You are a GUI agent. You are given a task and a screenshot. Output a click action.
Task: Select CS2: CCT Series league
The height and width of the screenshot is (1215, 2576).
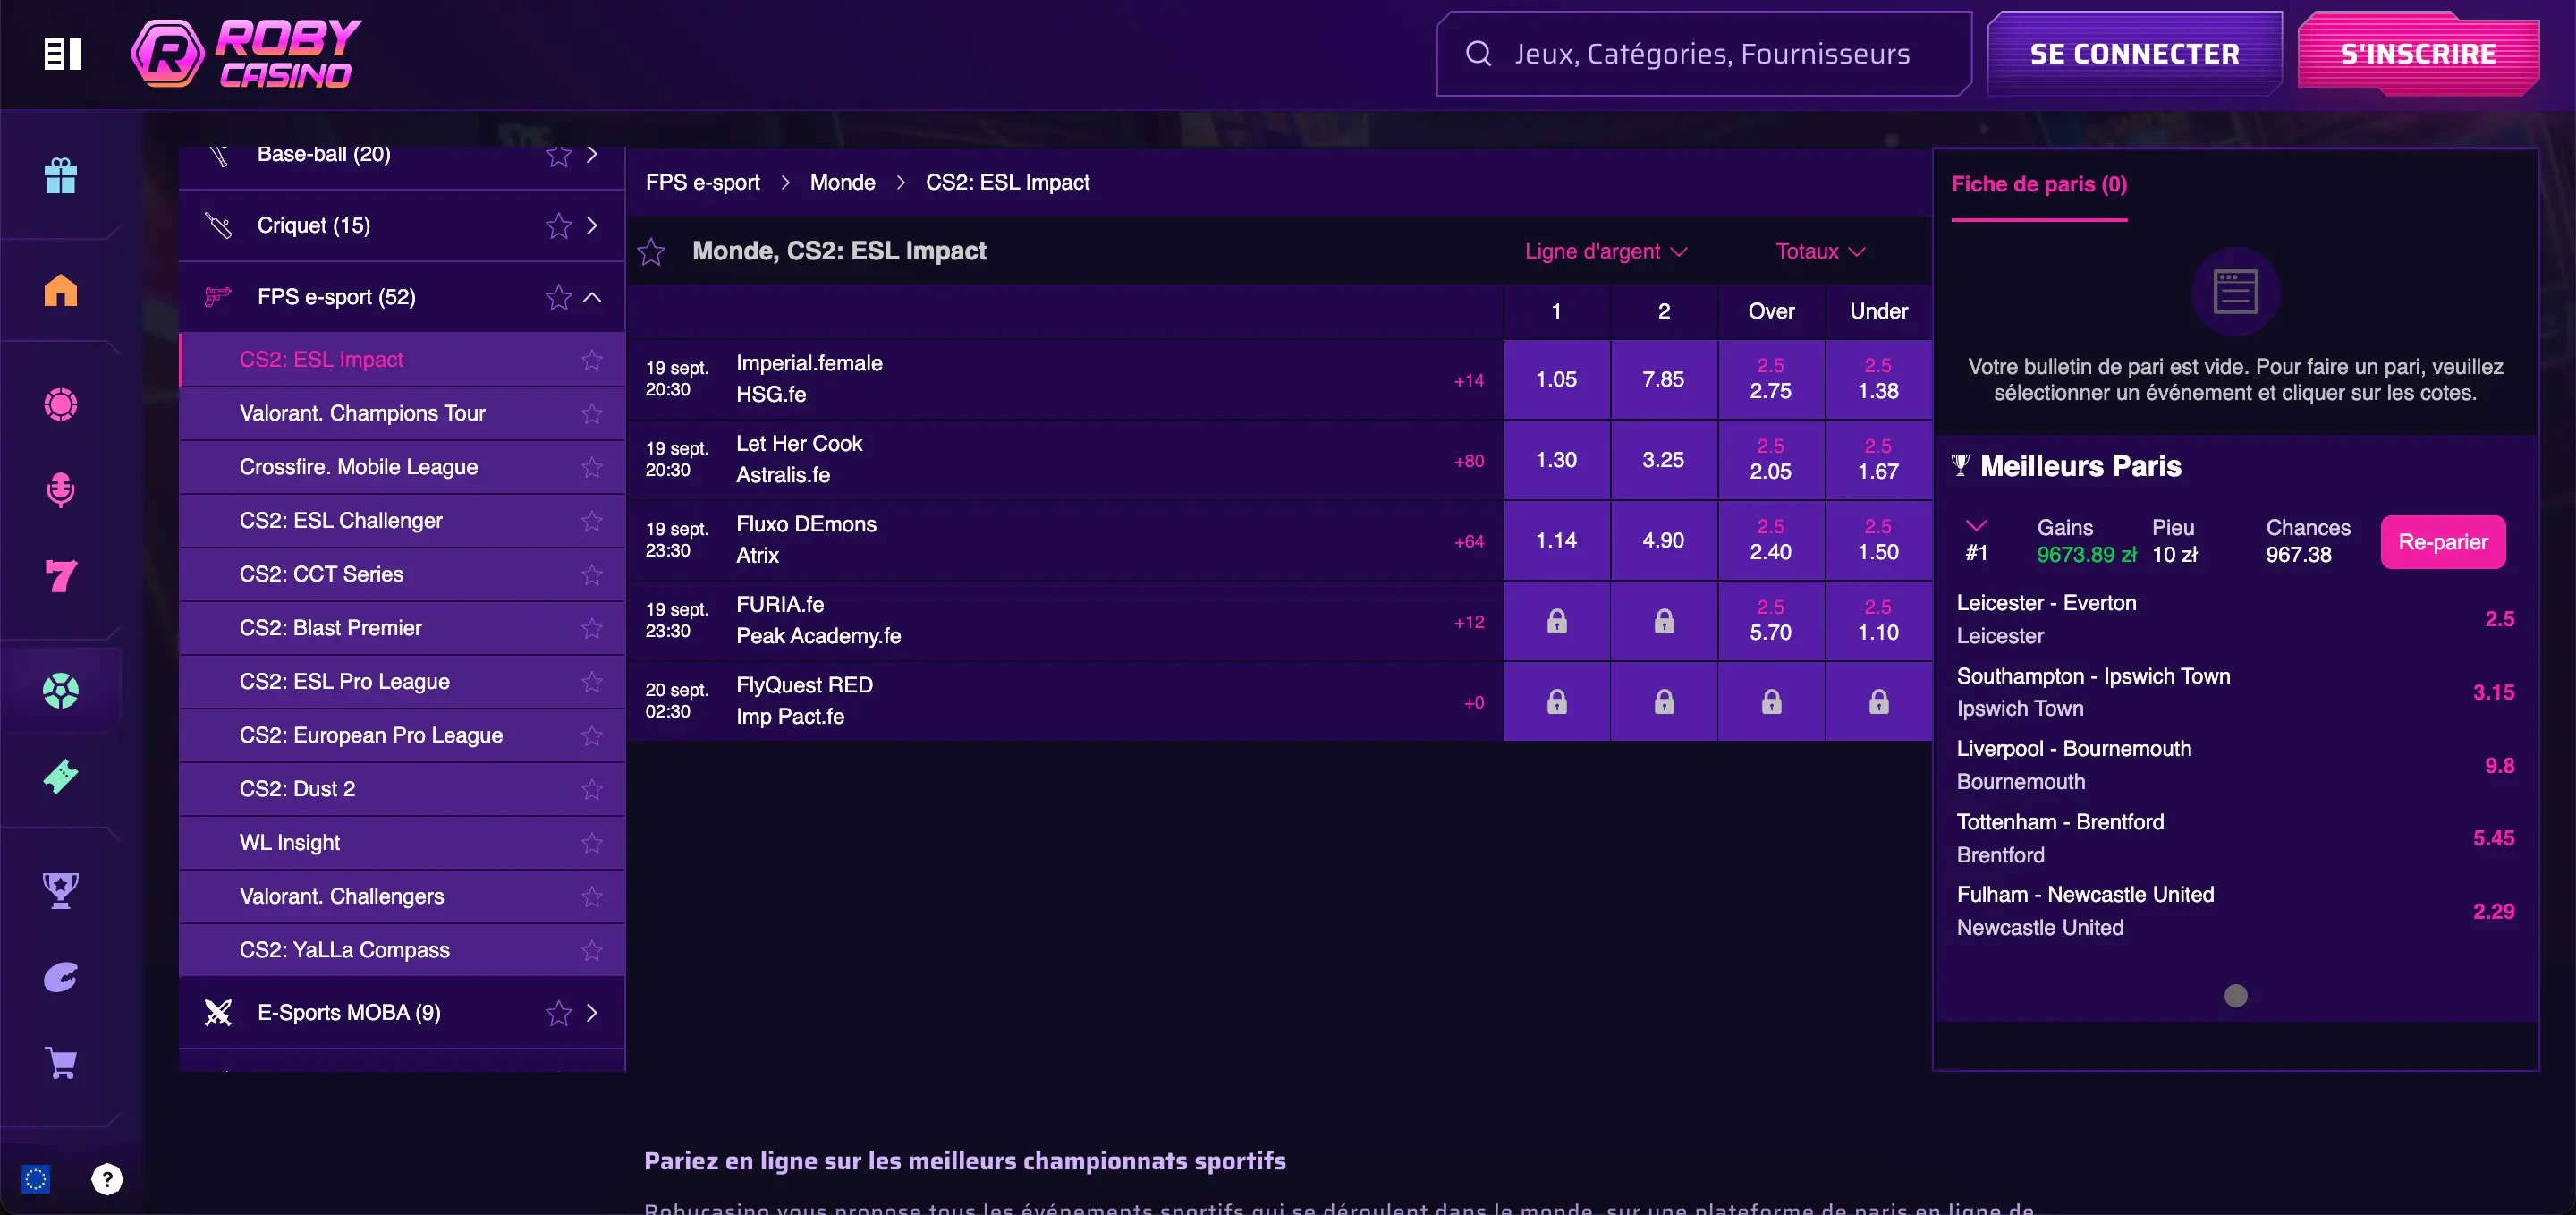click(x=402, y=574)
